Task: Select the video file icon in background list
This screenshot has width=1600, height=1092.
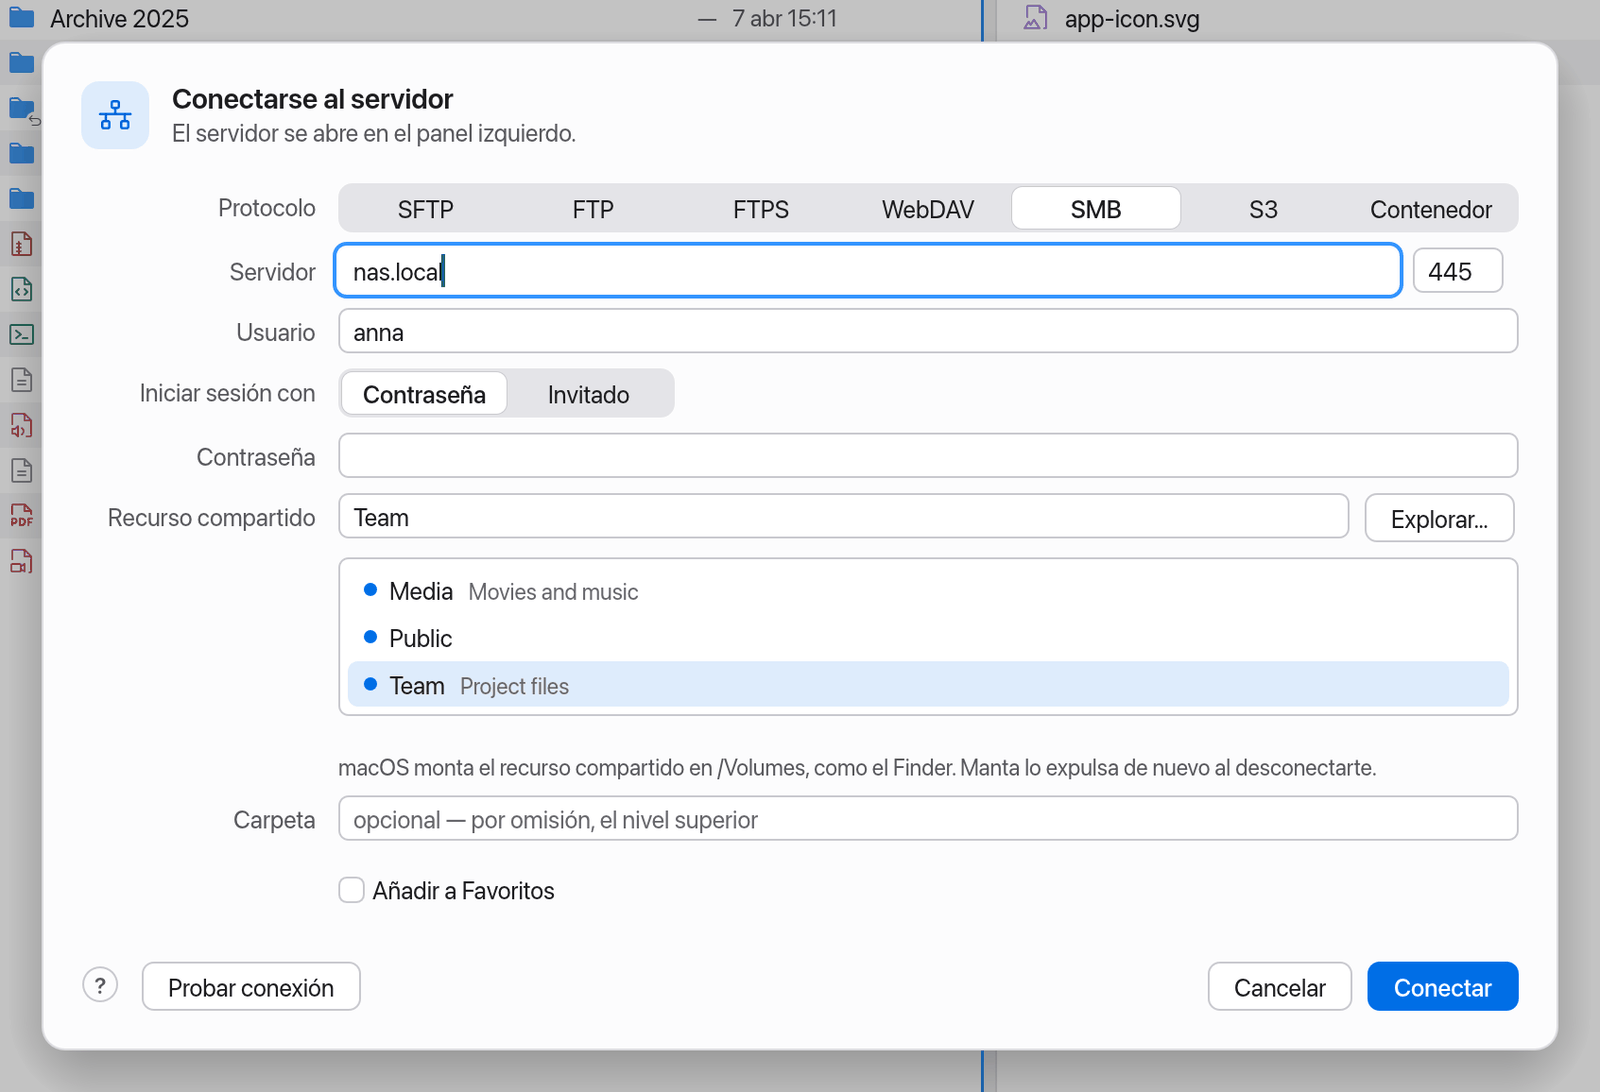Action: 21,562
